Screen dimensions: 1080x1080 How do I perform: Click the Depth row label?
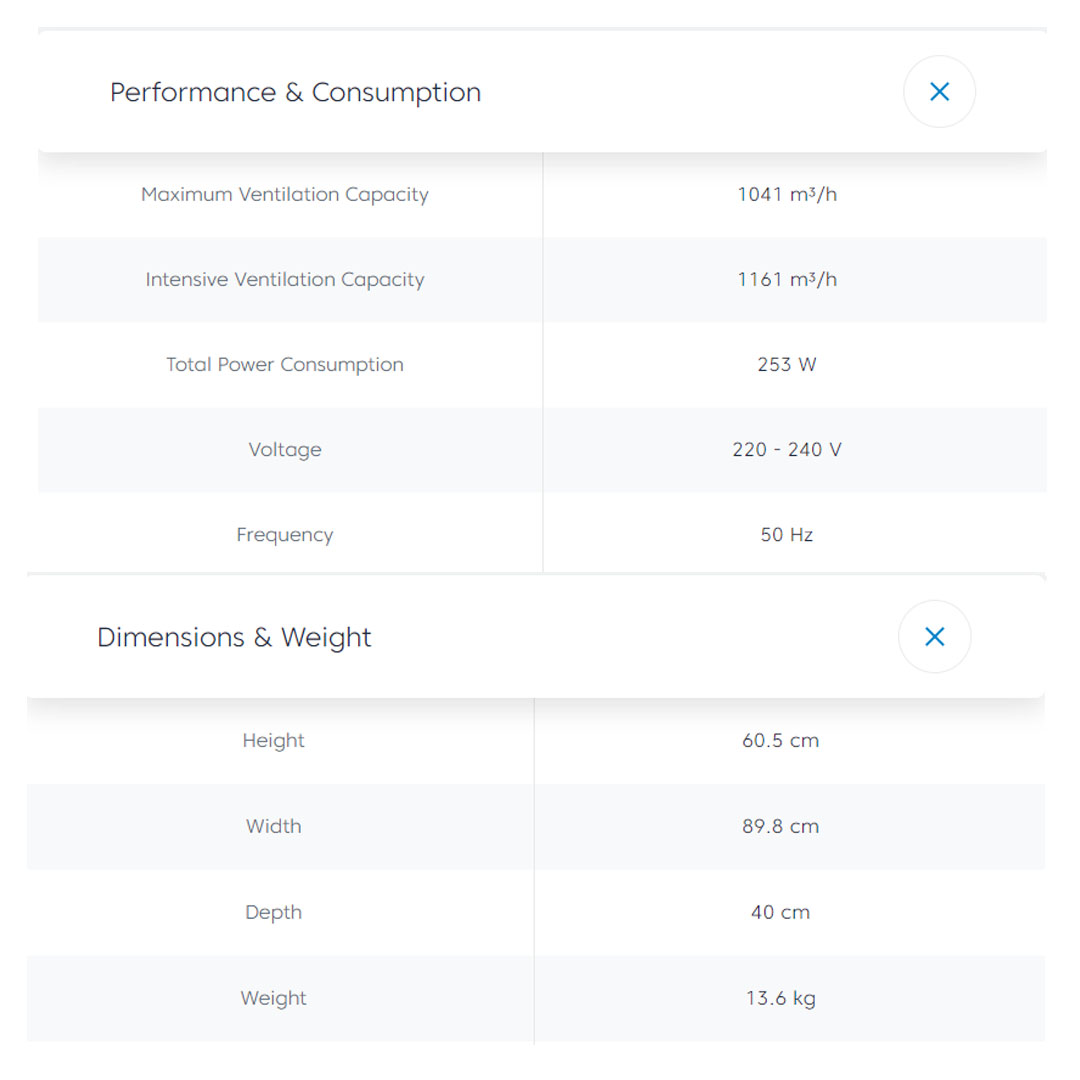click(273, 912)
